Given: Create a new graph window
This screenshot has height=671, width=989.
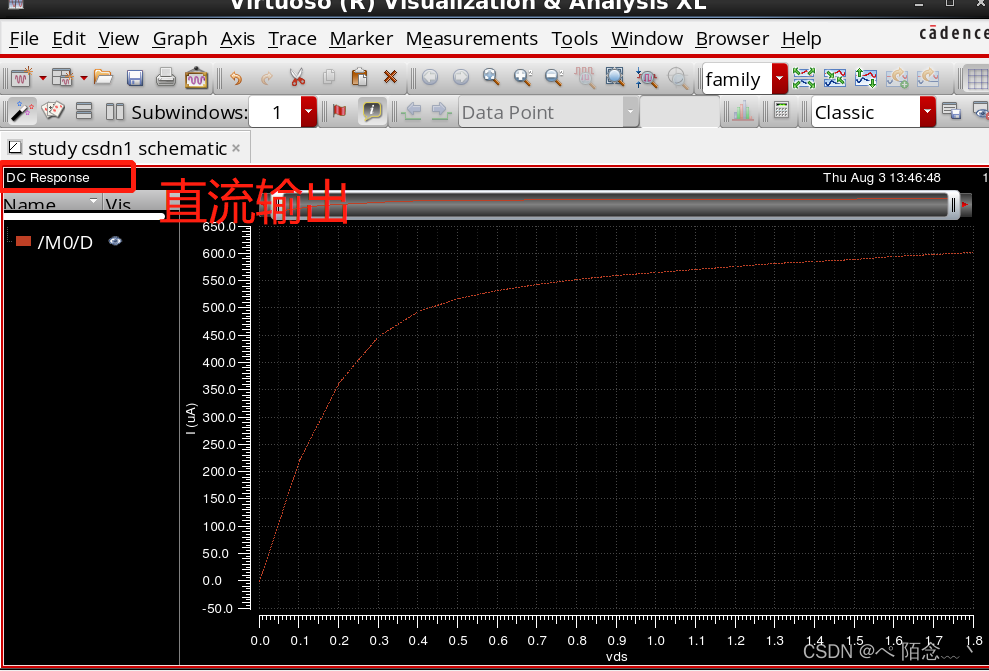Looking at the screenshot, I should point(22,78).
